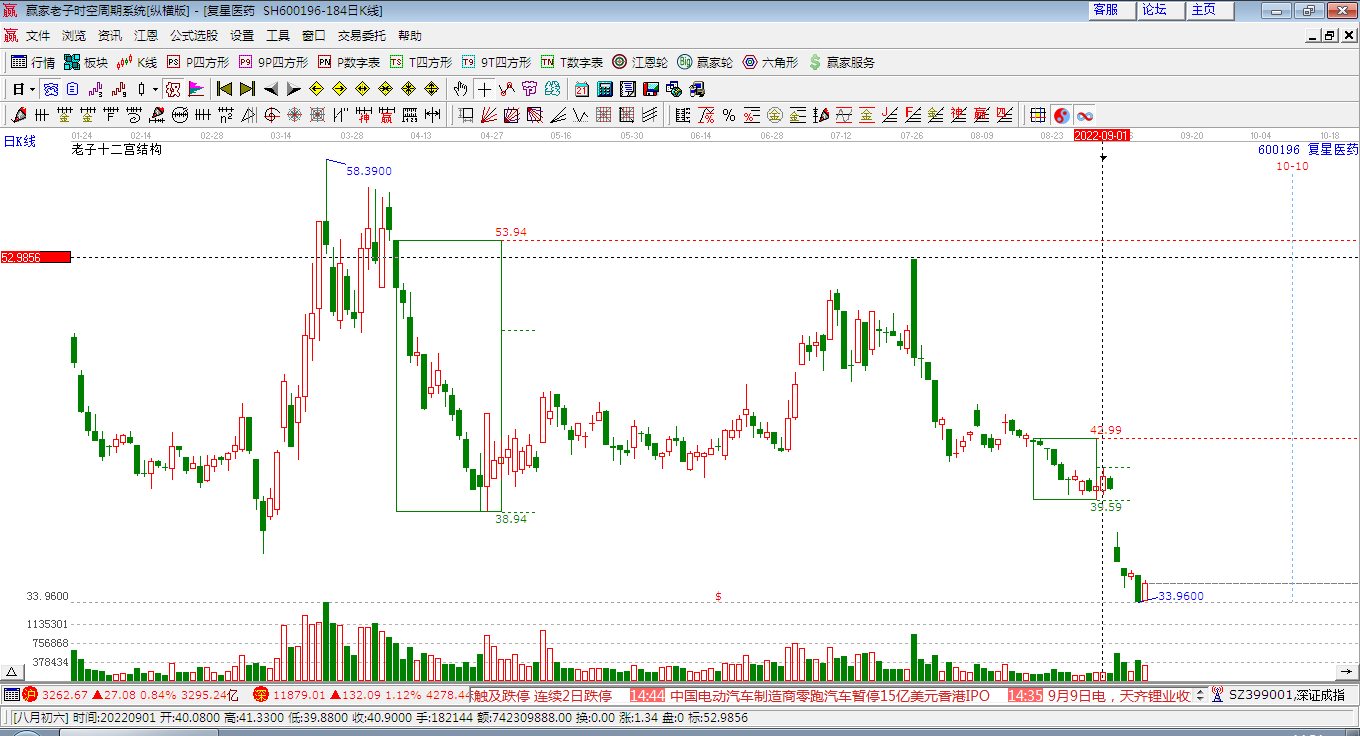Select the red 2022-09-01 date marker
The image size is (1360, 736).
(x=1102, y=135)
